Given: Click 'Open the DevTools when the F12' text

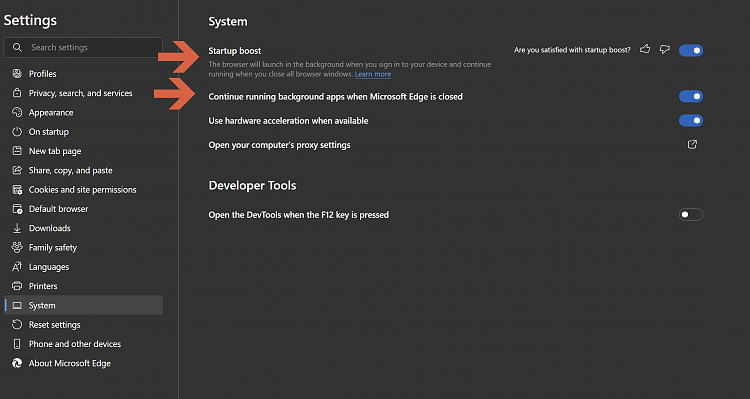Looking at the screenshot, I should [x=298, y=215].
